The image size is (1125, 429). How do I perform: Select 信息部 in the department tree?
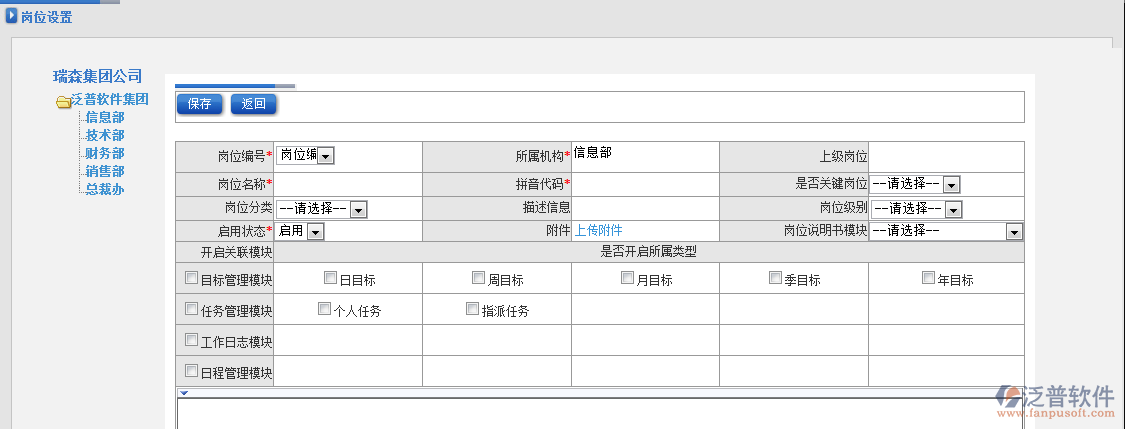pos(104,117)
